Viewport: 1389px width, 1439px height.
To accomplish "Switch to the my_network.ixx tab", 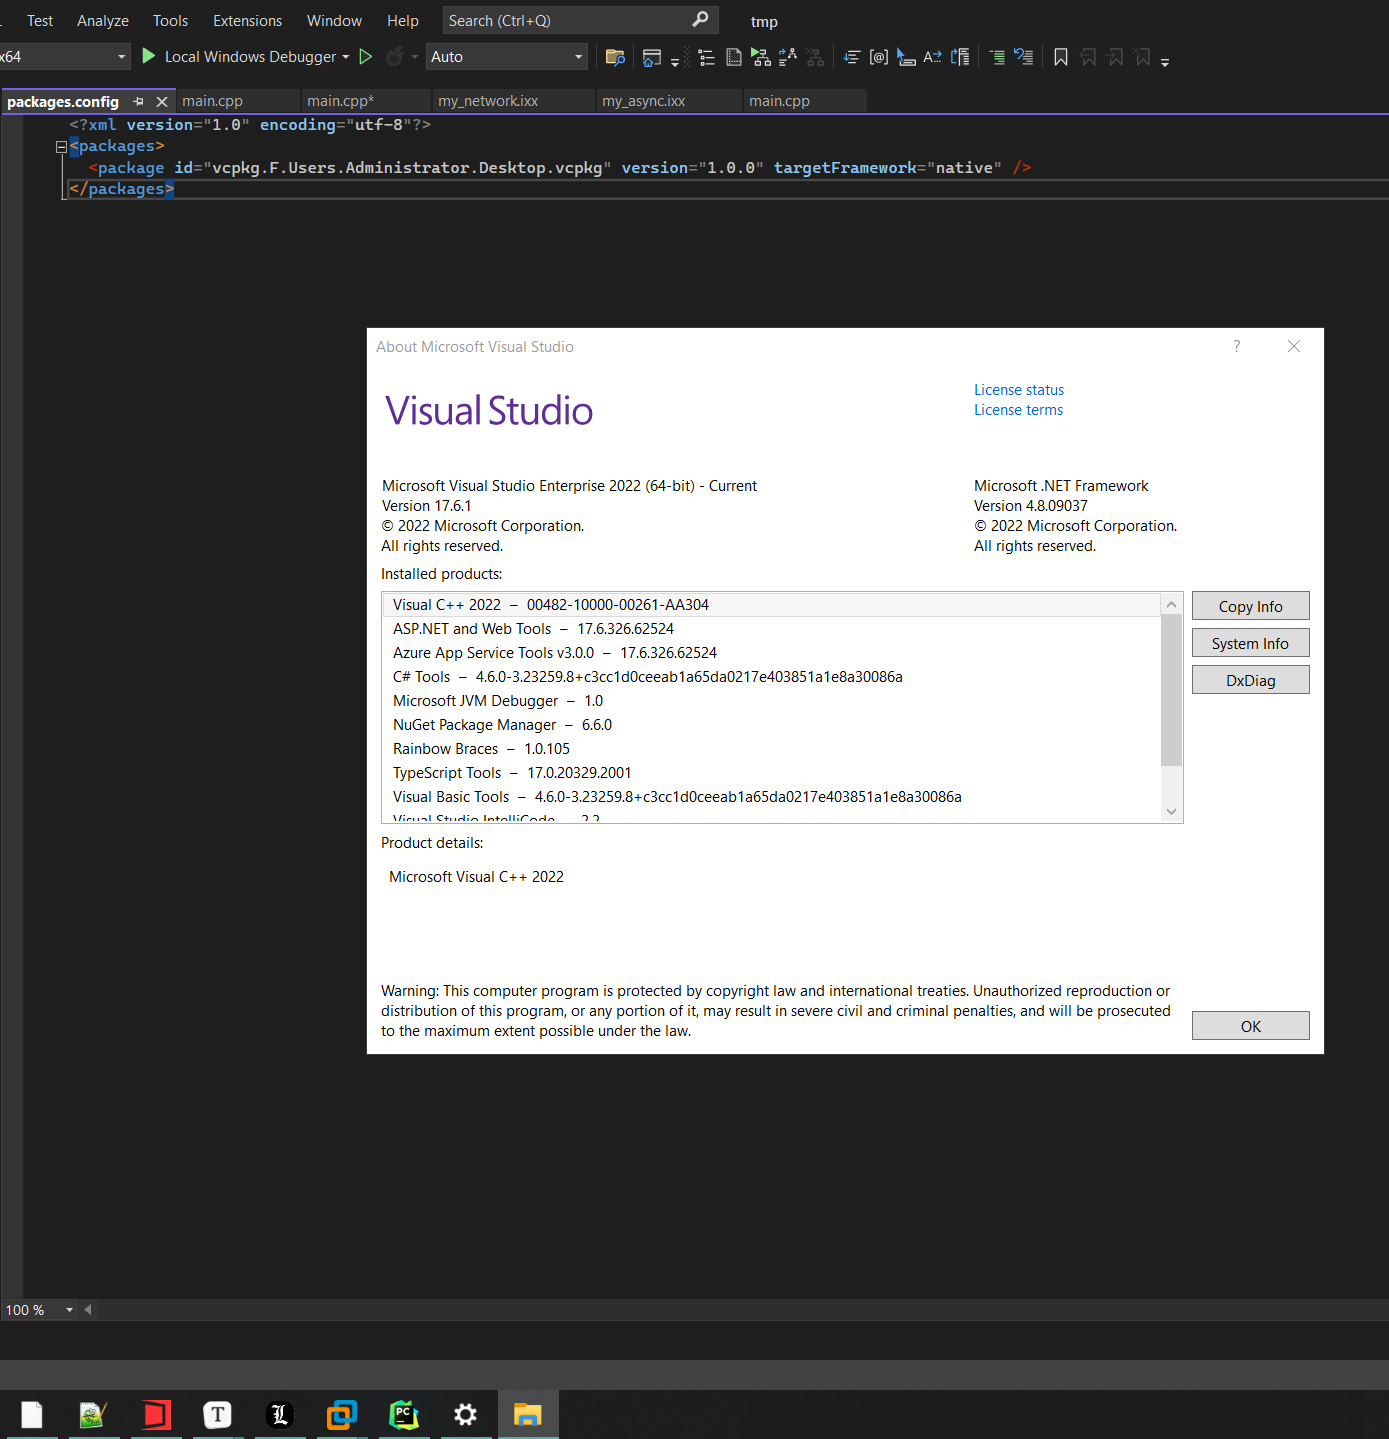I will 512,100.
